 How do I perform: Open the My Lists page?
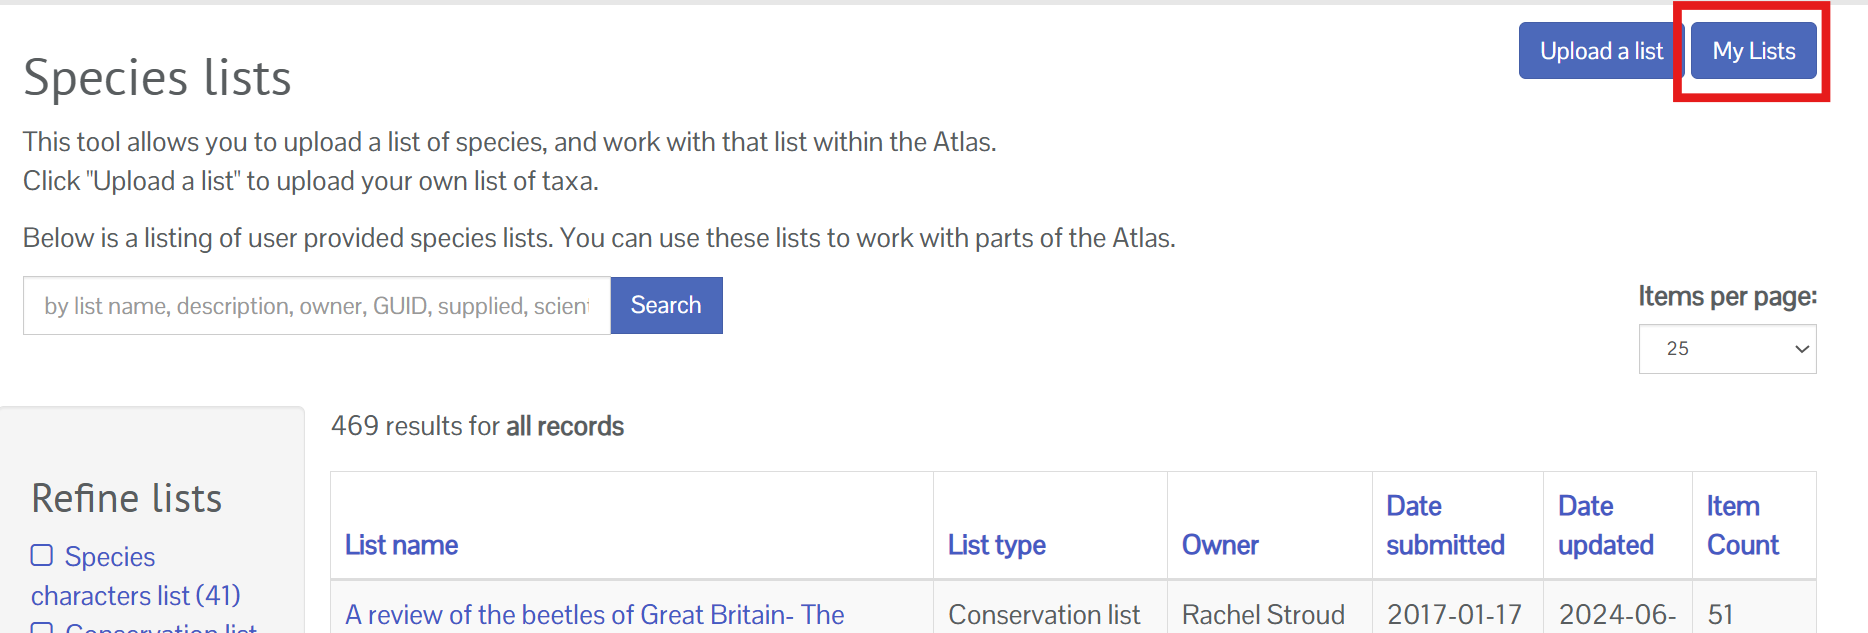[1753, 51]
